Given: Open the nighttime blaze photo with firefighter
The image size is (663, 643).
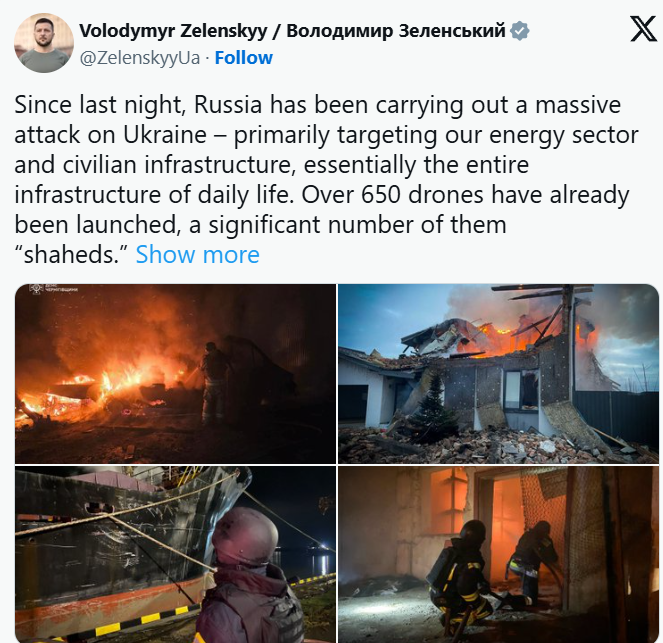Looking at the screenshot, I should pyautogui.click(x=175, y=374).
